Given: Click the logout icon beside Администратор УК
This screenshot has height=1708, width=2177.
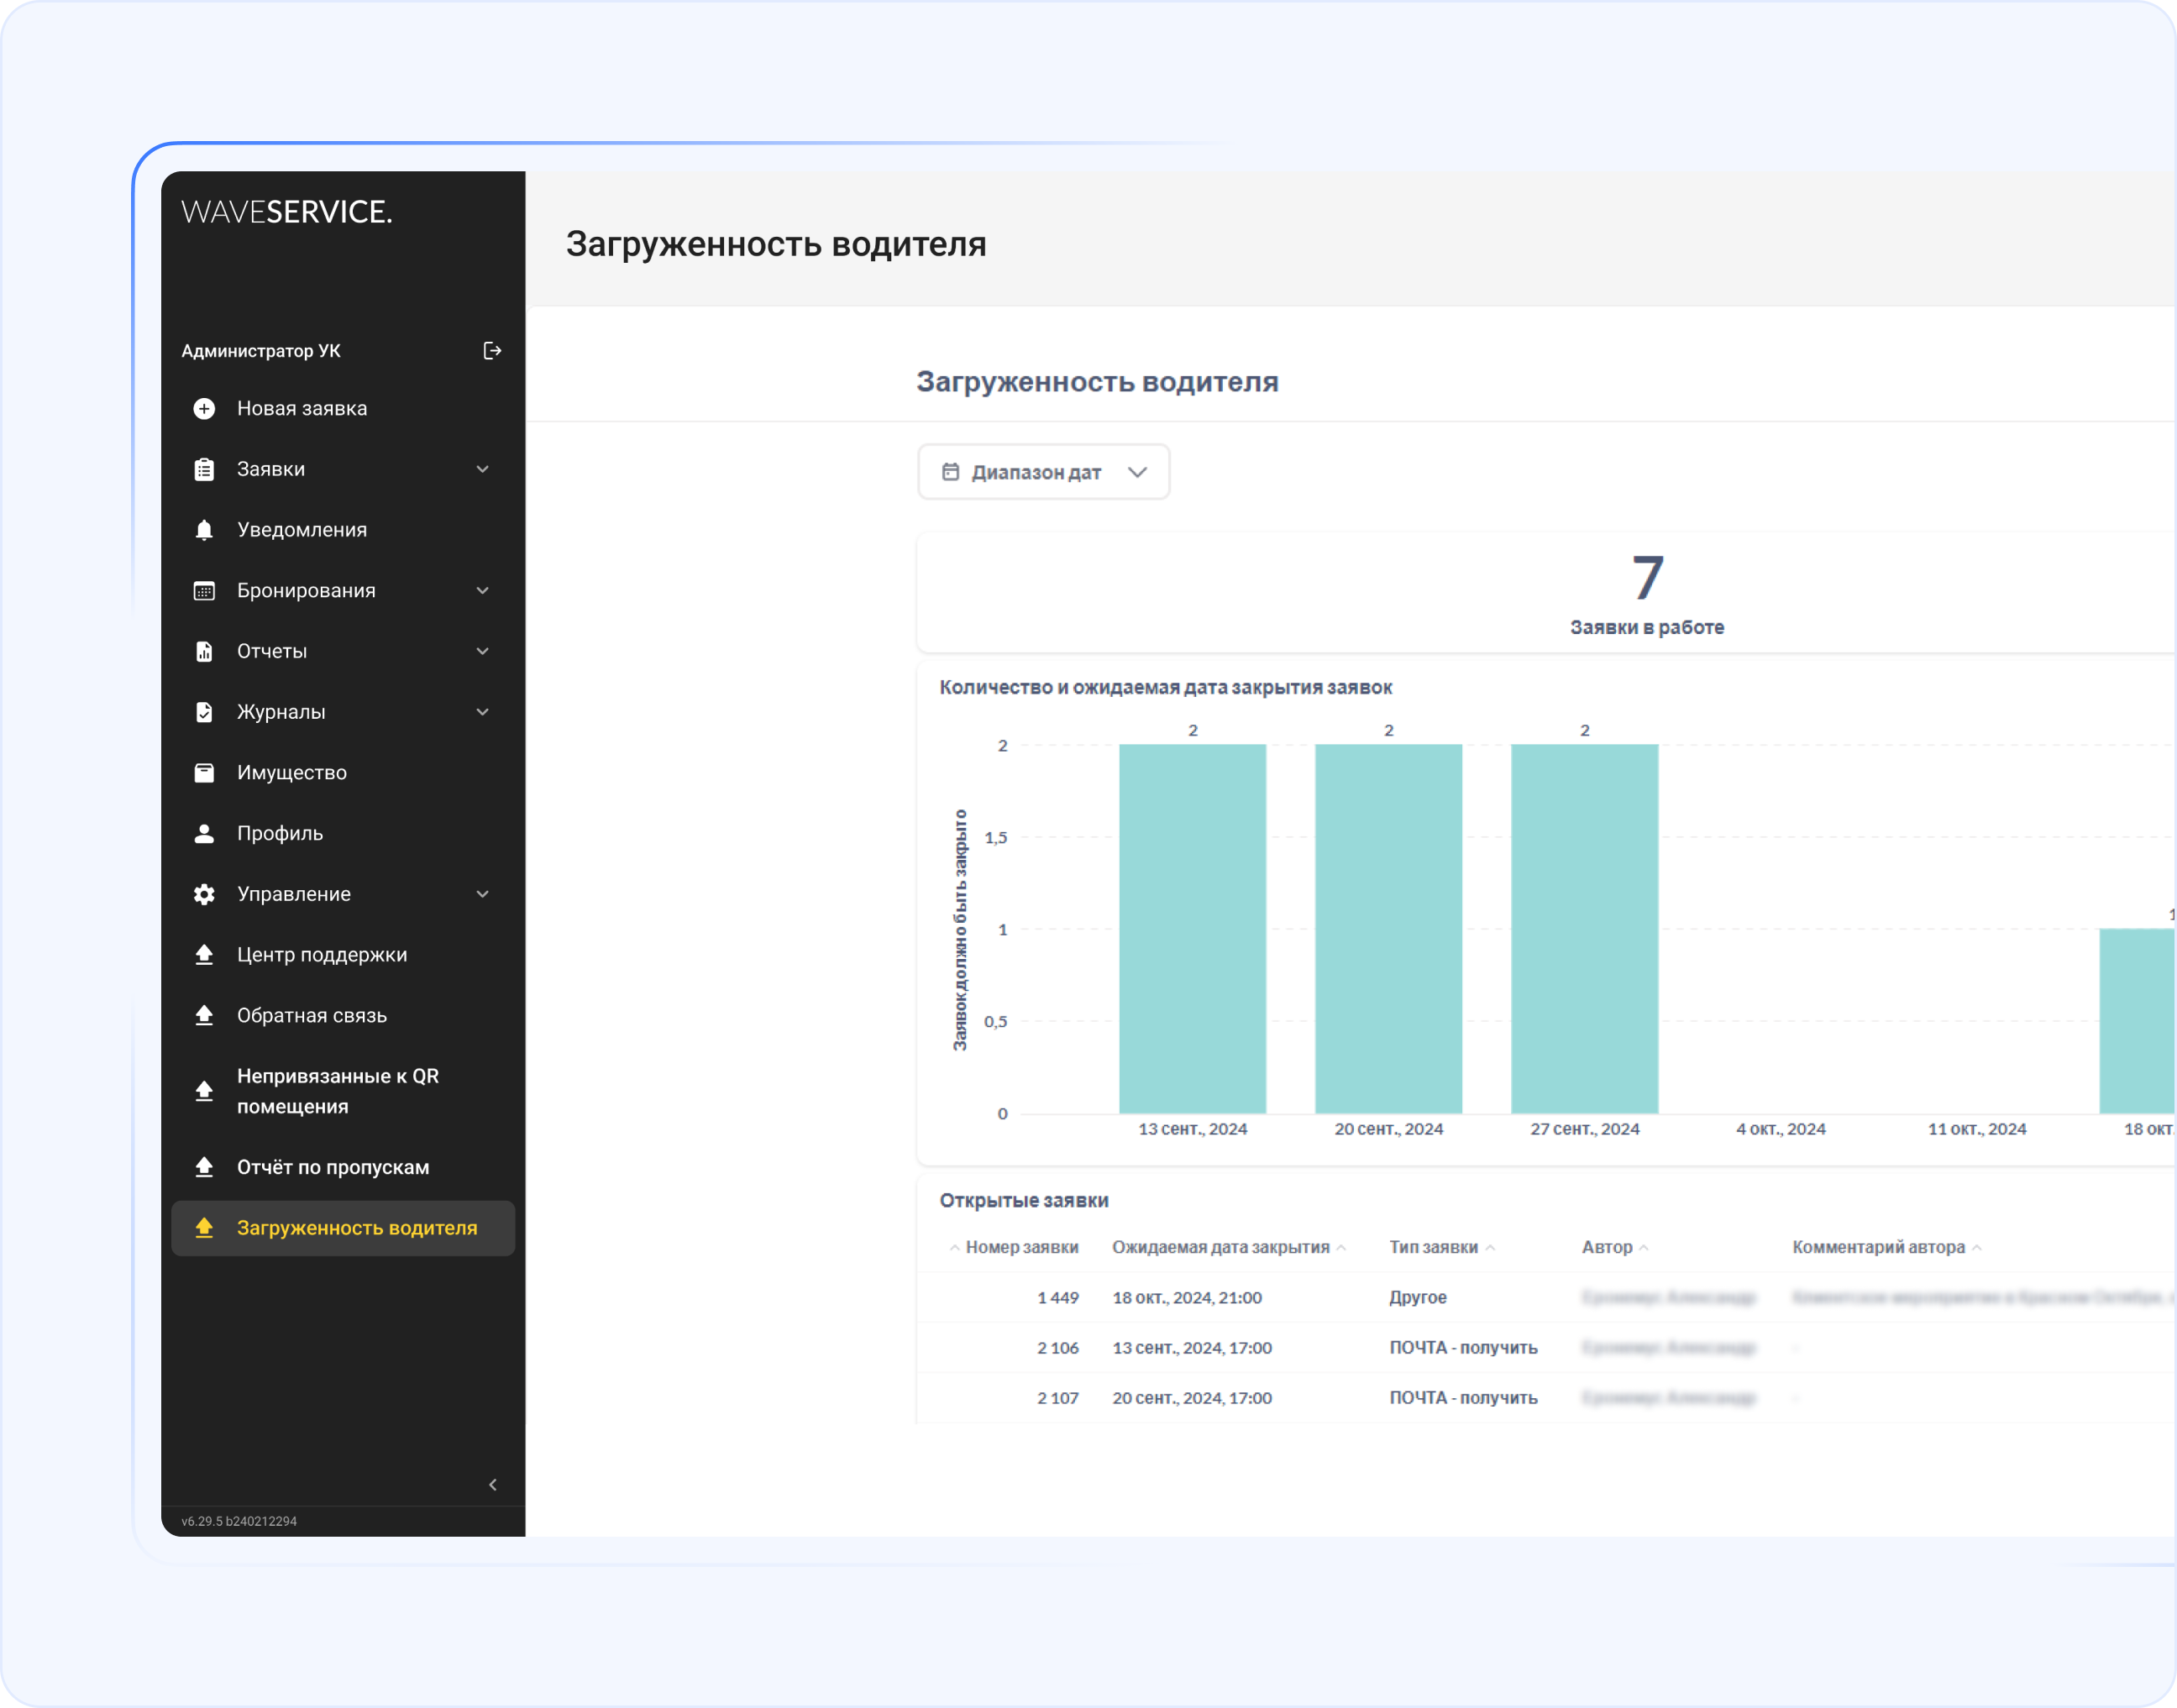Looking at the screenshot, I should point(492,351).
